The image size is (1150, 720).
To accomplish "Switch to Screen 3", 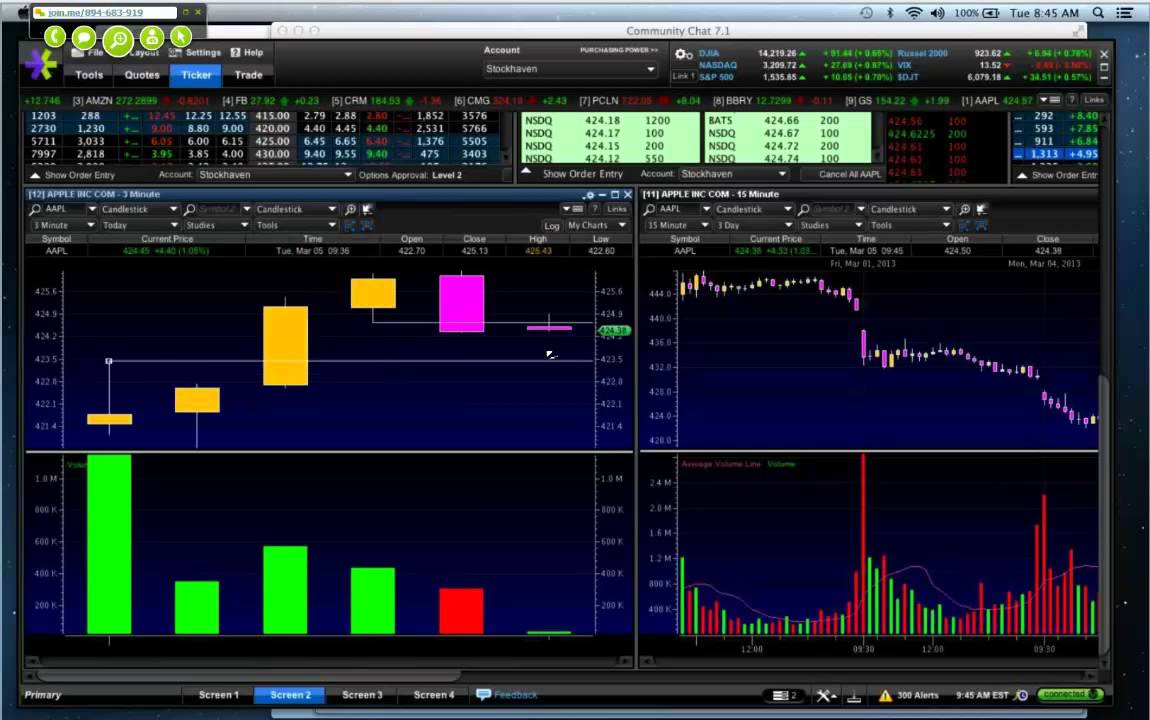I will point(362,695).
